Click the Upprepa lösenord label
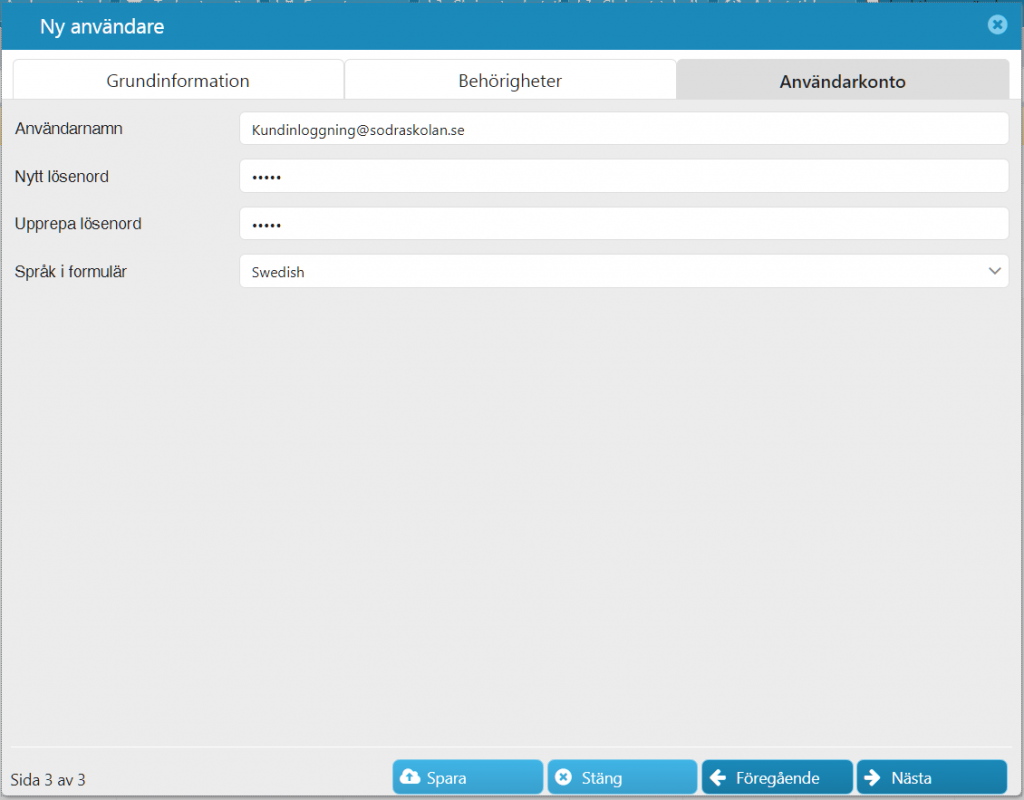 point(78,224)
